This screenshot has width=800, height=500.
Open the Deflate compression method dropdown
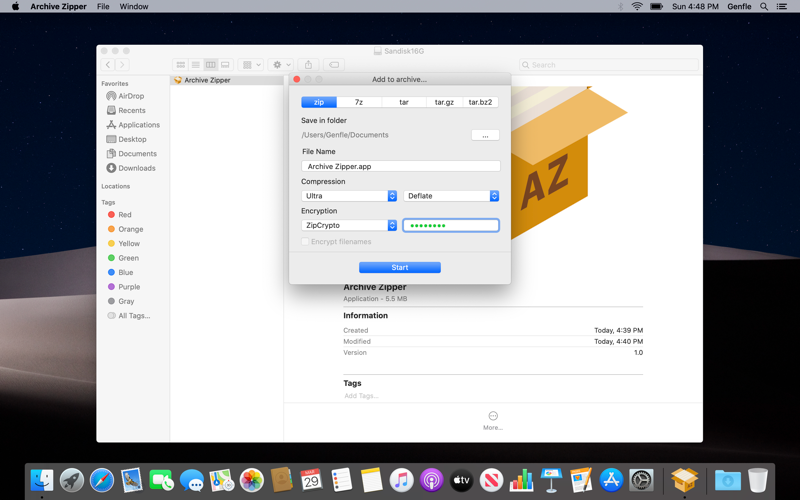tap(451, 196)
